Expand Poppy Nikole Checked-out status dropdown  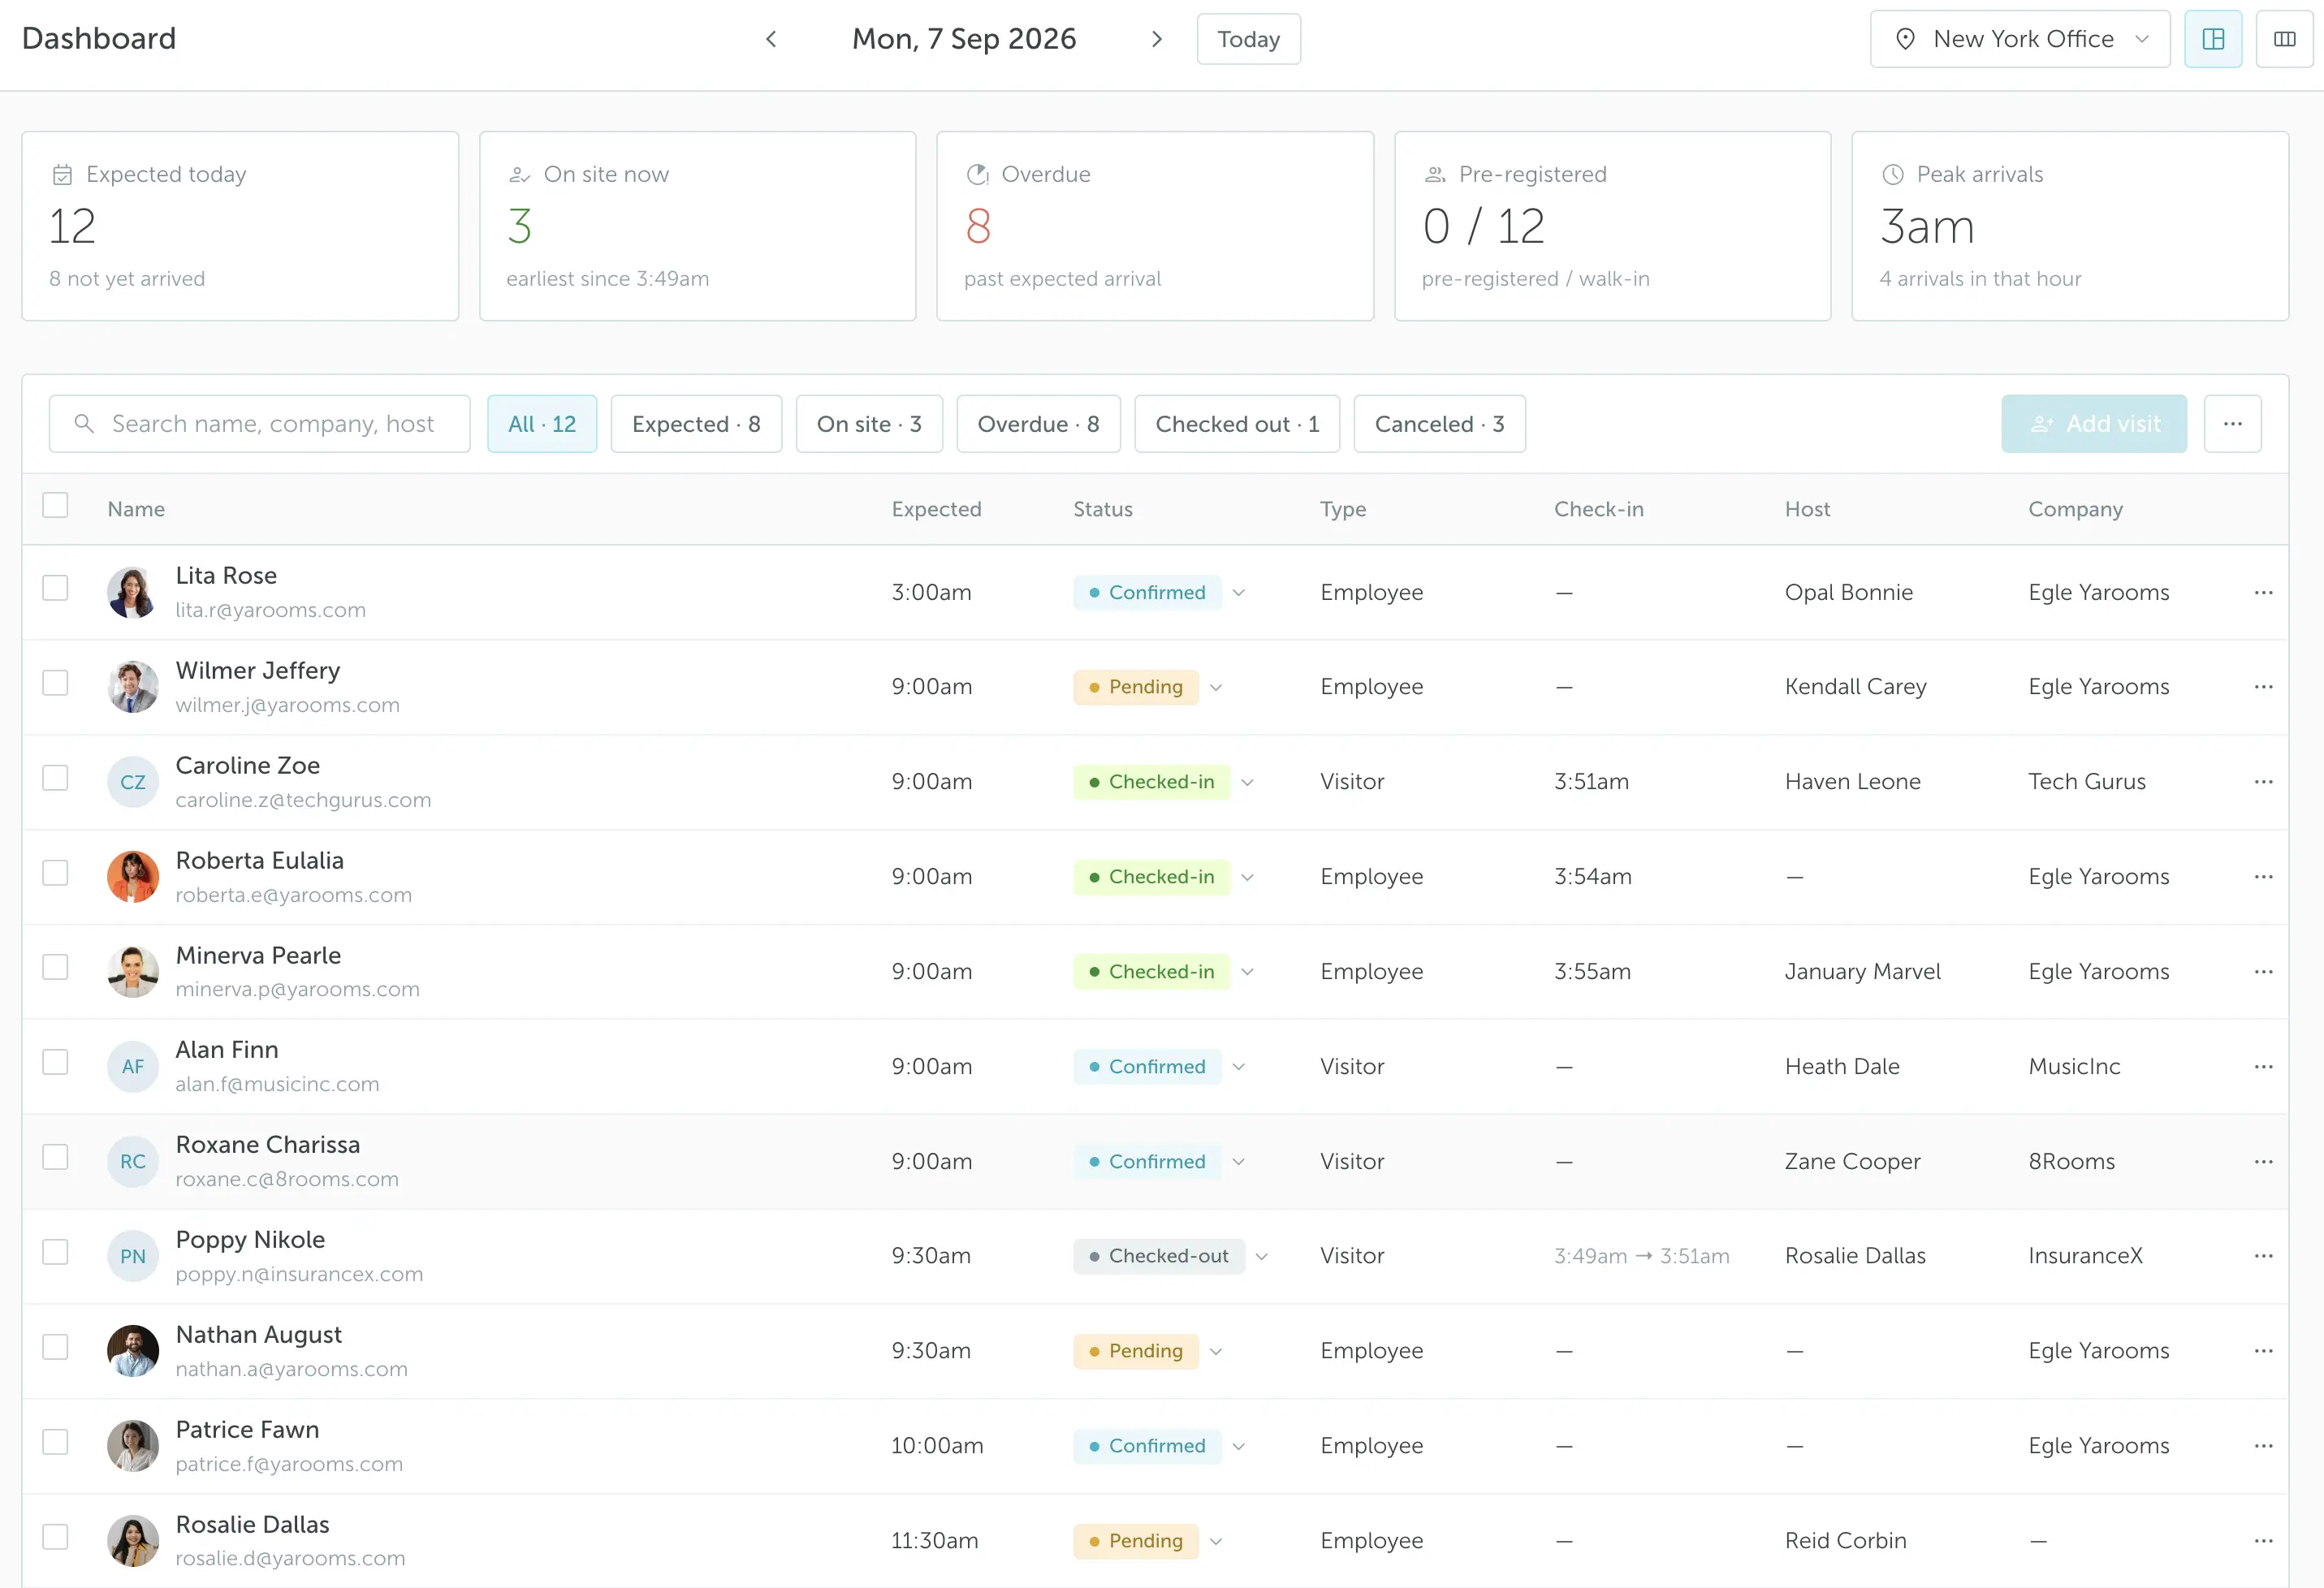pyautogui.click(x=1262, y=1257)
